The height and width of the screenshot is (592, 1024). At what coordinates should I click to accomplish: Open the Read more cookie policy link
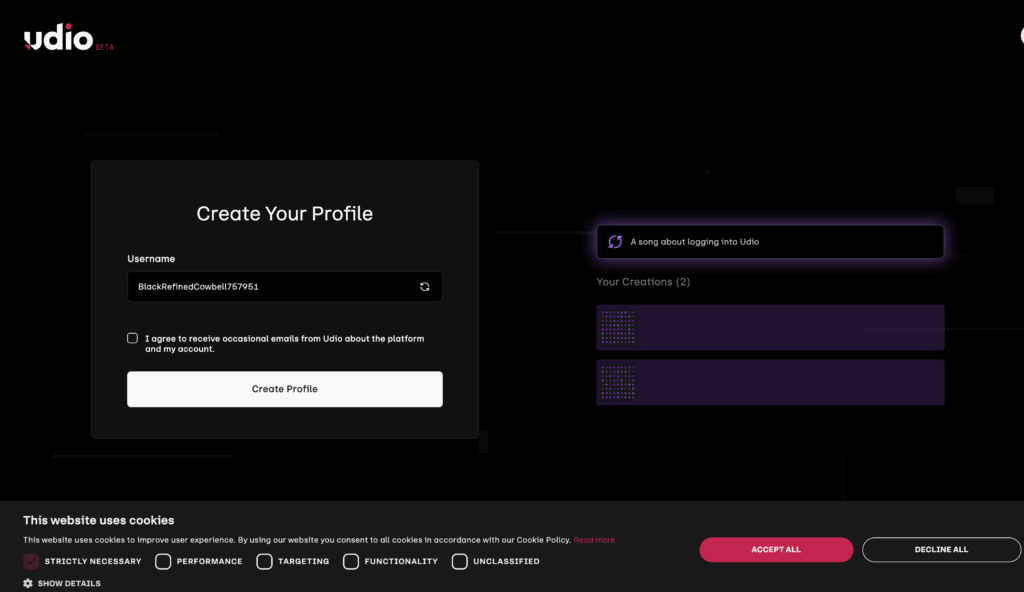point(594,540)
